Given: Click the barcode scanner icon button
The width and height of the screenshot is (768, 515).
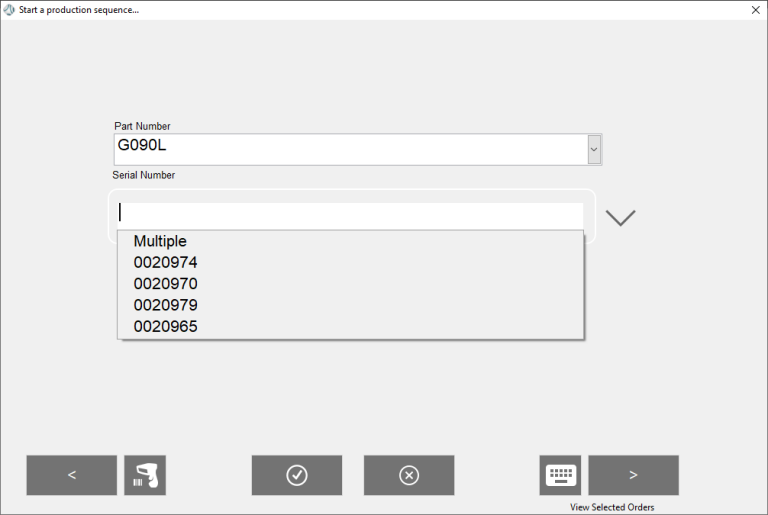Looking at the screenshot, I should (x=145, y=475).
